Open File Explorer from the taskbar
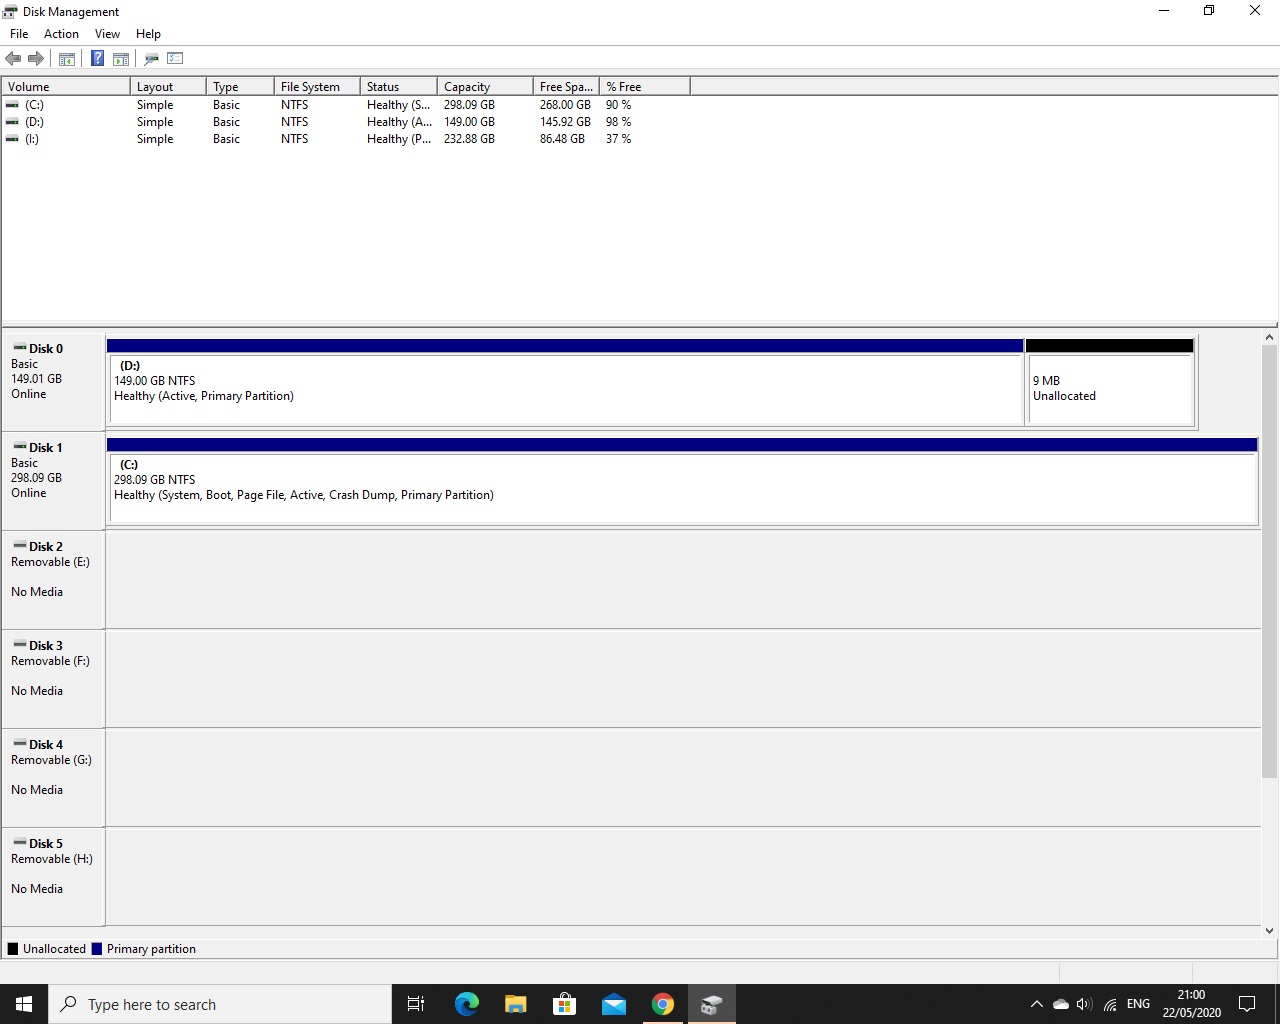This screenshot has width=1280, height=1024. pyautogui.click(x=515, y=1004)
